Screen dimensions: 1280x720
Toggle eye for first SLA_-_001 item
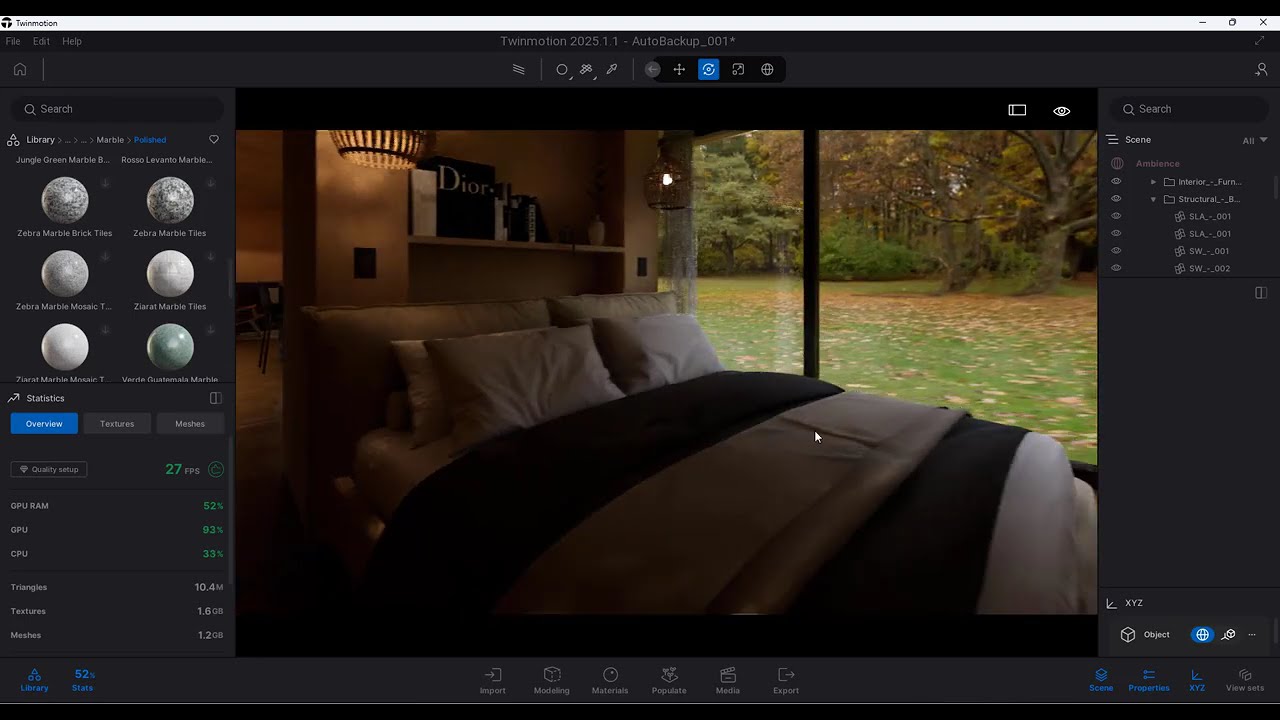point(1116,216)
